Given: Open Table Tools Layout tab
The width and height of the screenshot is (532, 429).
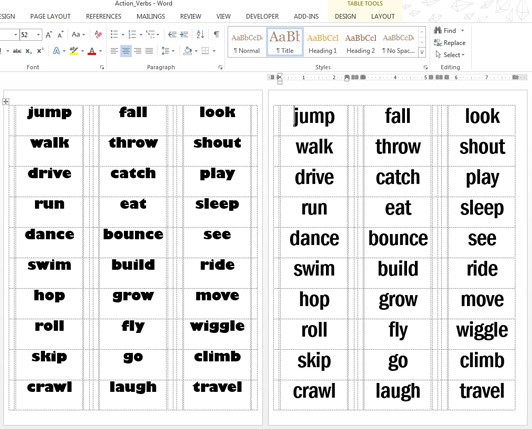Looking at the screenshot, I should (383, 16).
